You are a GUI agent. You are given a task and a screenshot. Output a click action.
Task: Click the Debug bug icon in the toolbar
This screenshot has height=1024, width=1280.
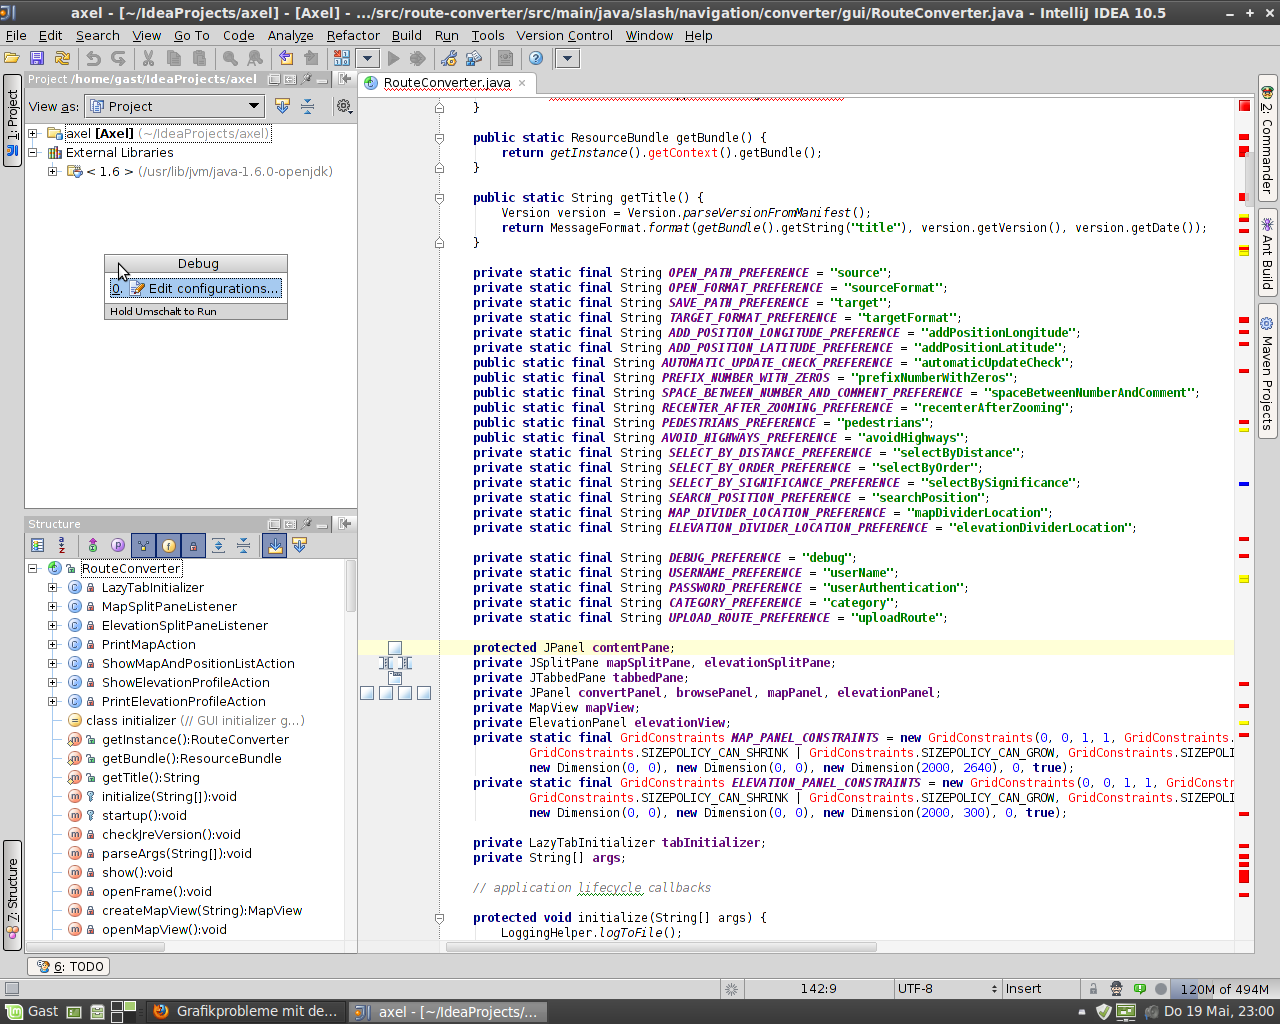[418, 58]
